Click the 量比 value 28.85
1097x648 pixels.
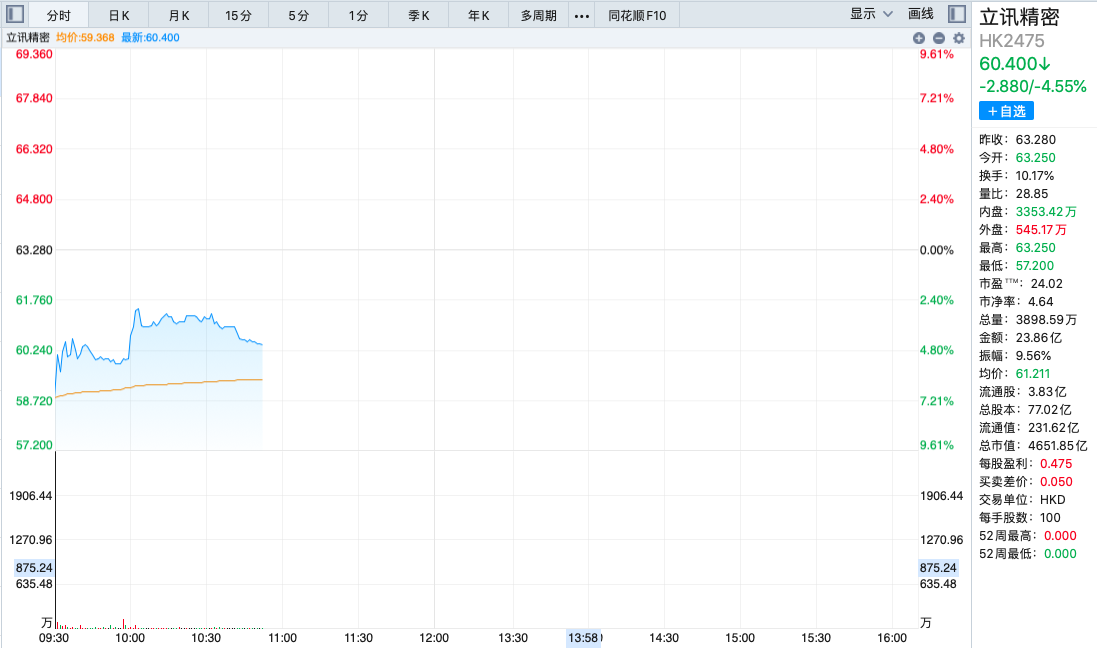[x=1032, y=194]
